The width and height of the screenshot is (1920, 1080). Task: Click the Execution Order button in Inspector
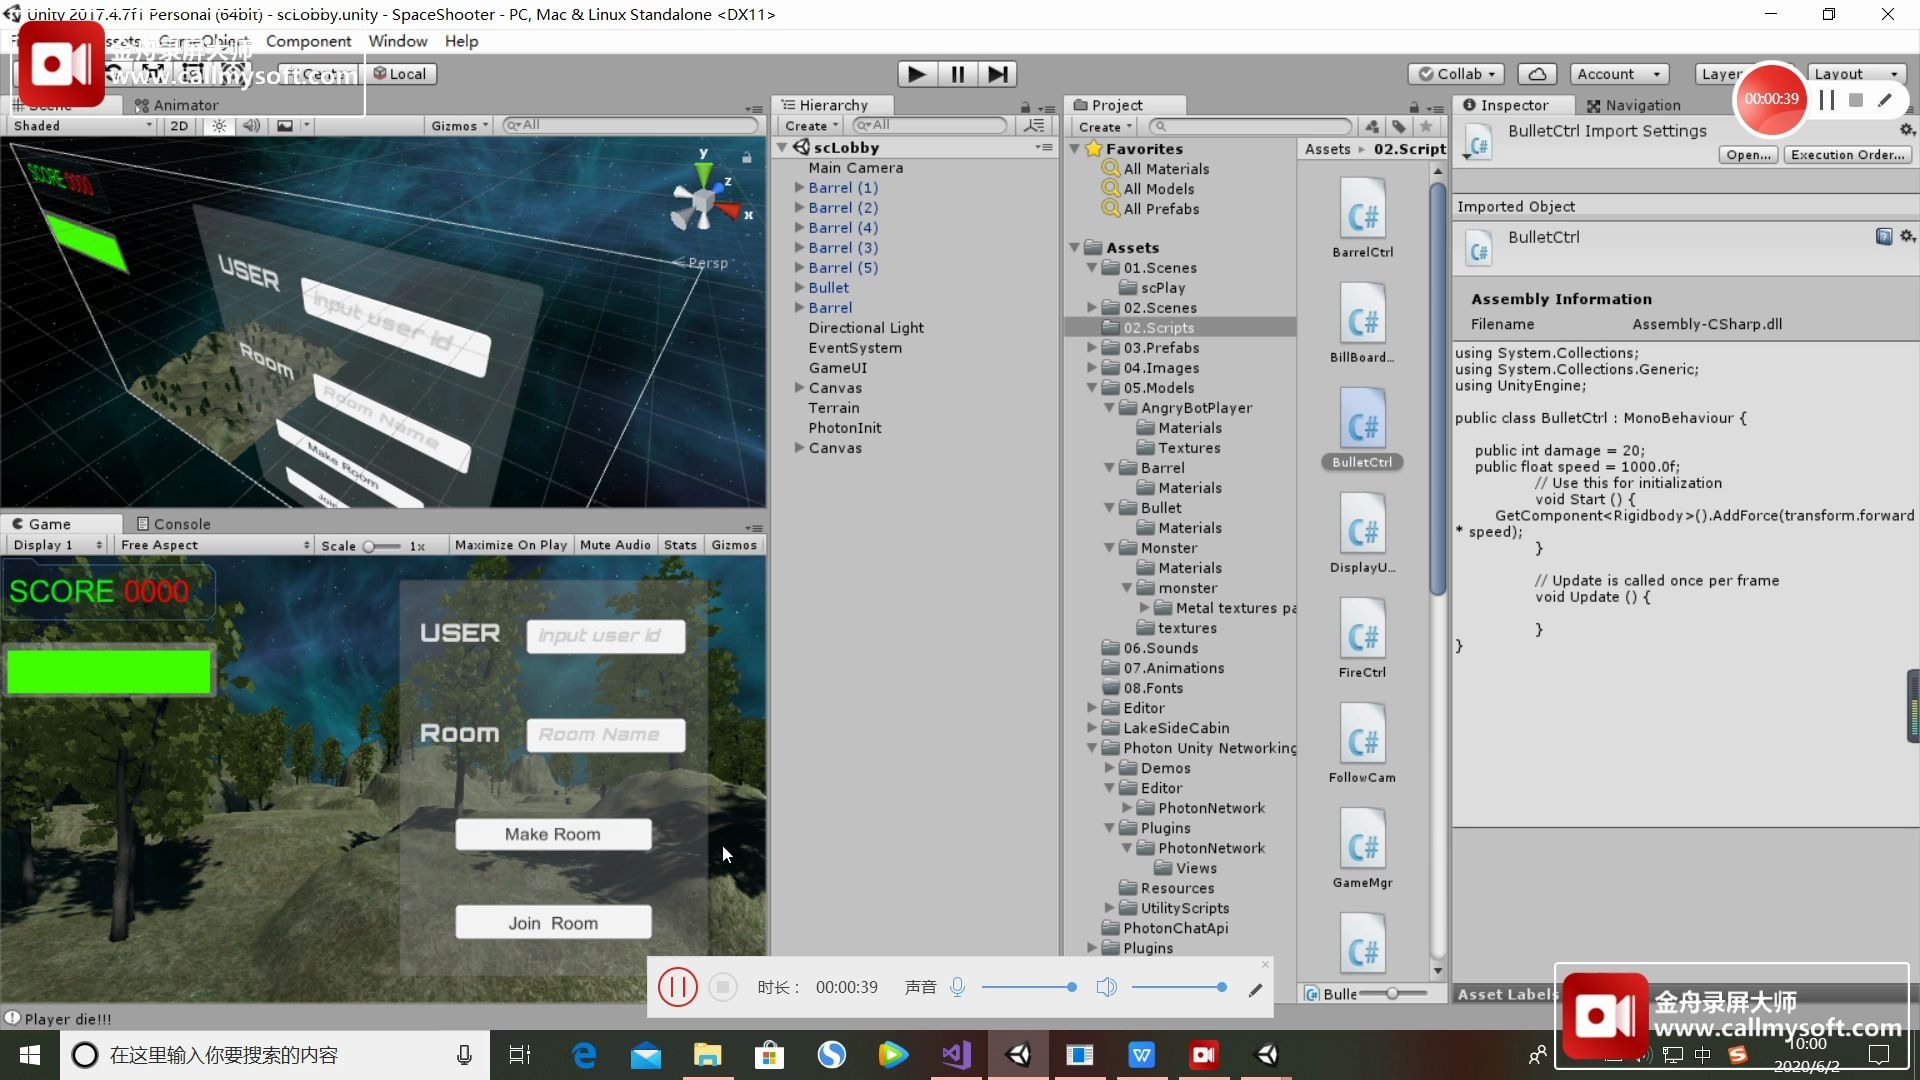1846,155
